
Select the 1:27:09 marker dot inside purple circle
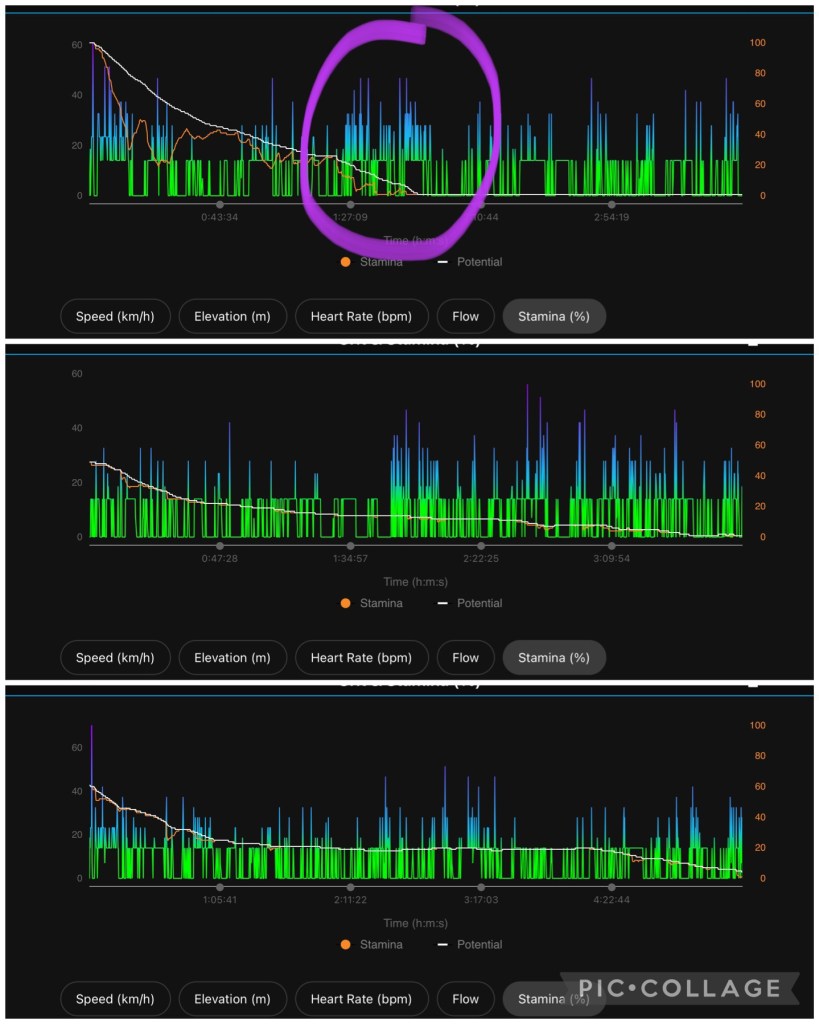click(x=350, y=204)
